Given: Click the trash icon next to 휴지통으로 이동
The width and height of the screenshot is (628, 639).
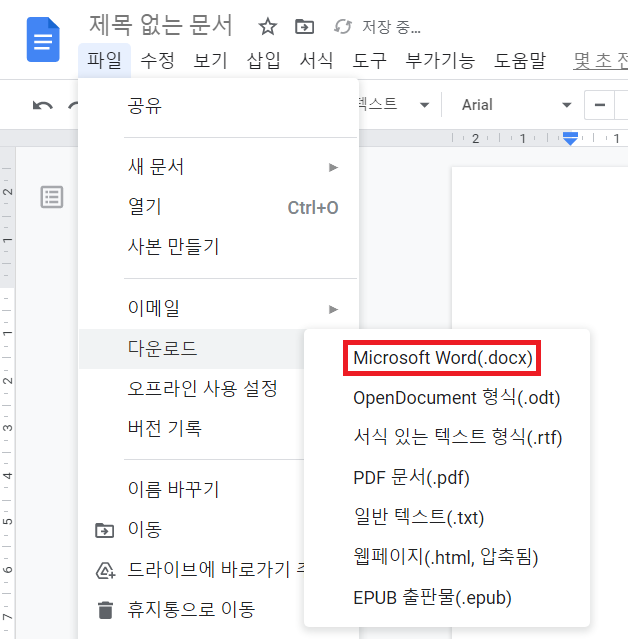Looking at the screenshot, I should (x=106, y=610).
